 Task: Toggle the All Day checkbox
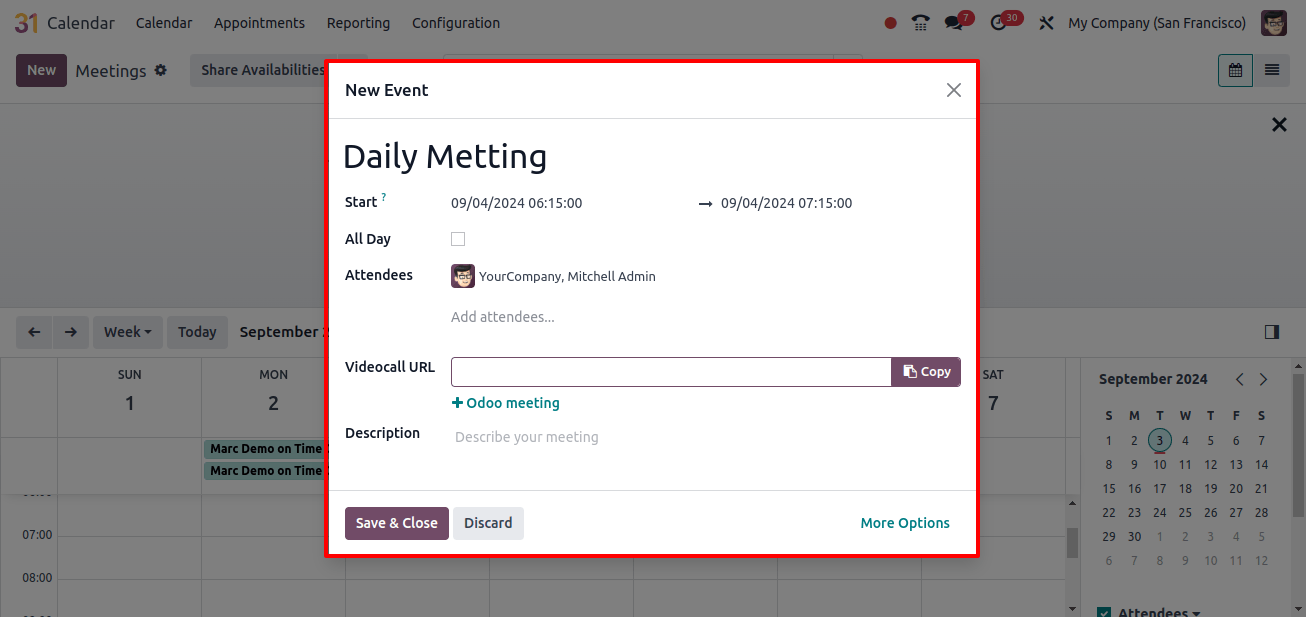point(458,239)
